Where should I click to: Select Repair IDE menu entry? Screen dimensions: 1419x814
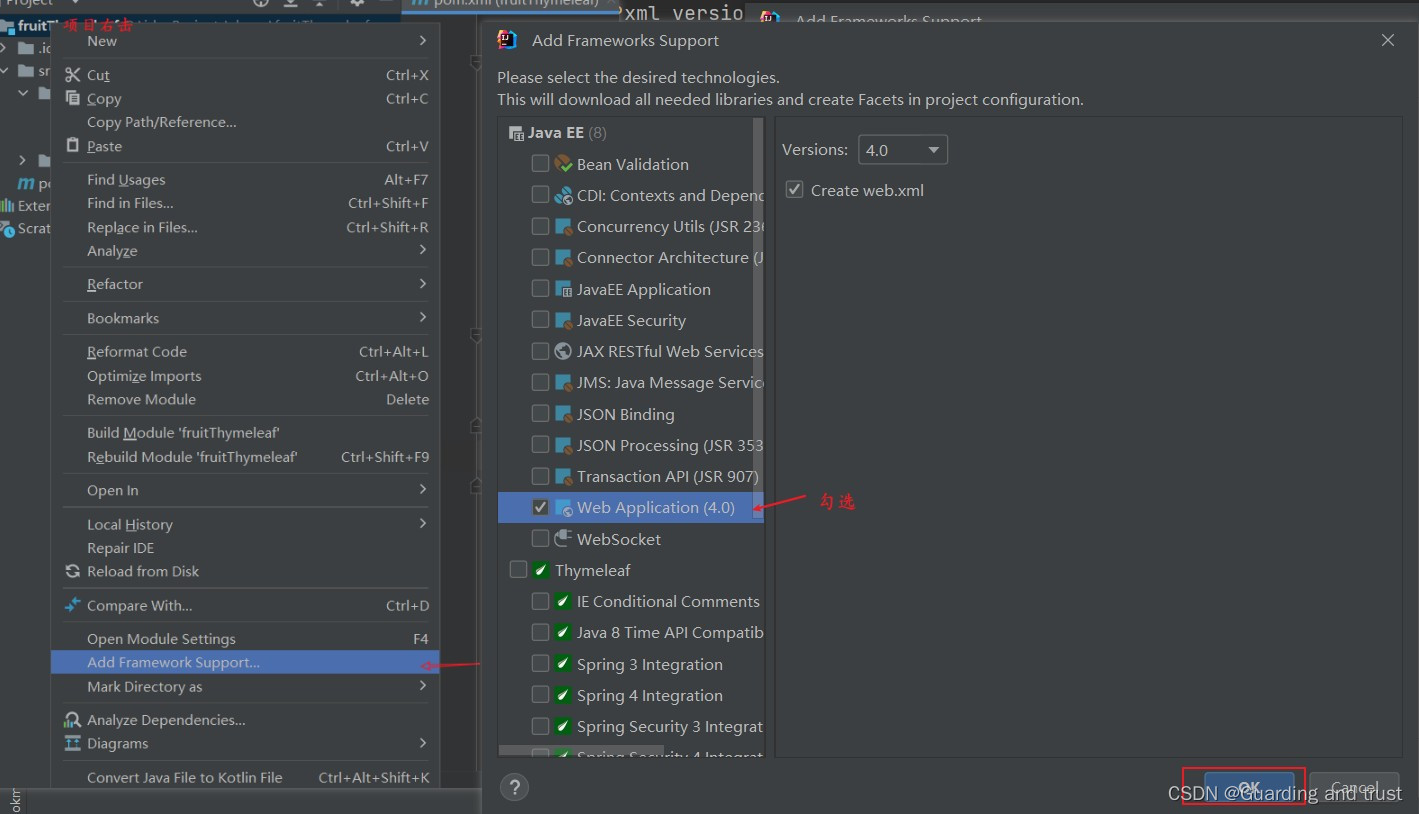(245, 548)
